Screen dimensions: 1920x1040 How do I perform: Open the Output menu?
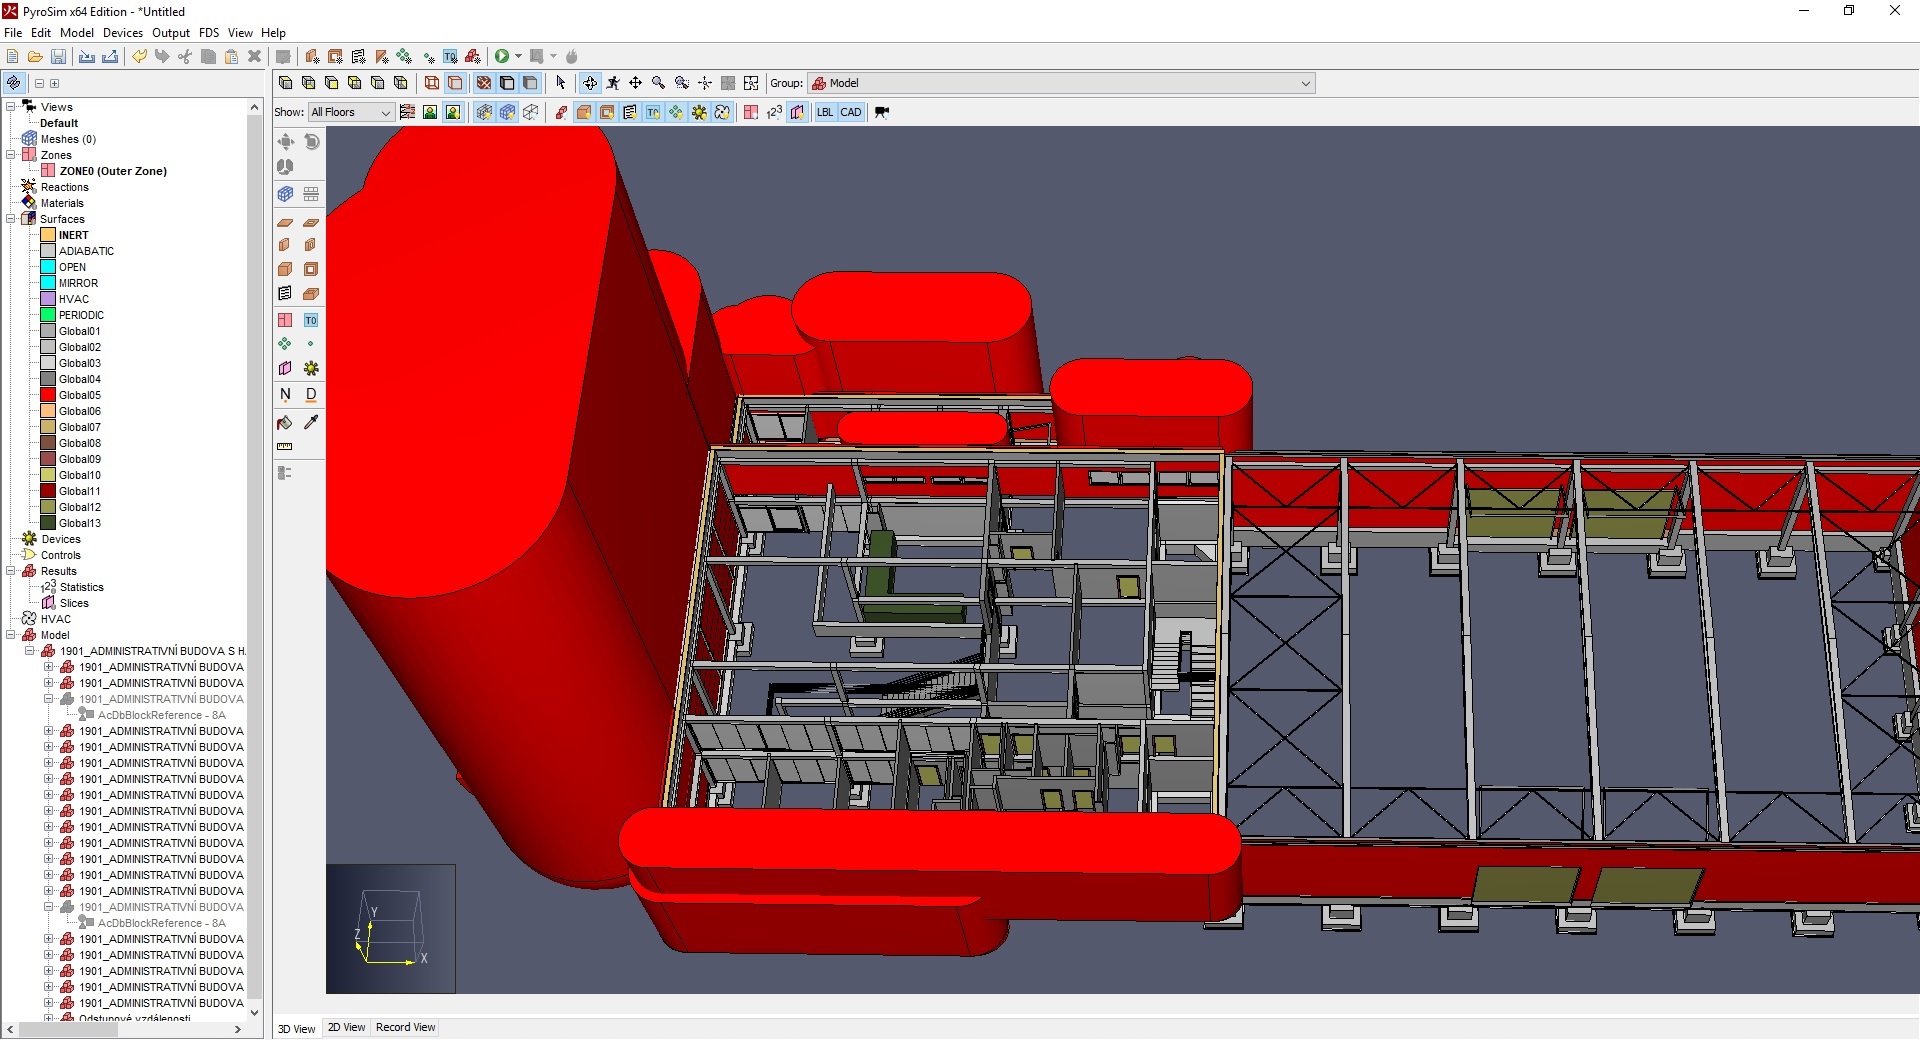point(171,33)
